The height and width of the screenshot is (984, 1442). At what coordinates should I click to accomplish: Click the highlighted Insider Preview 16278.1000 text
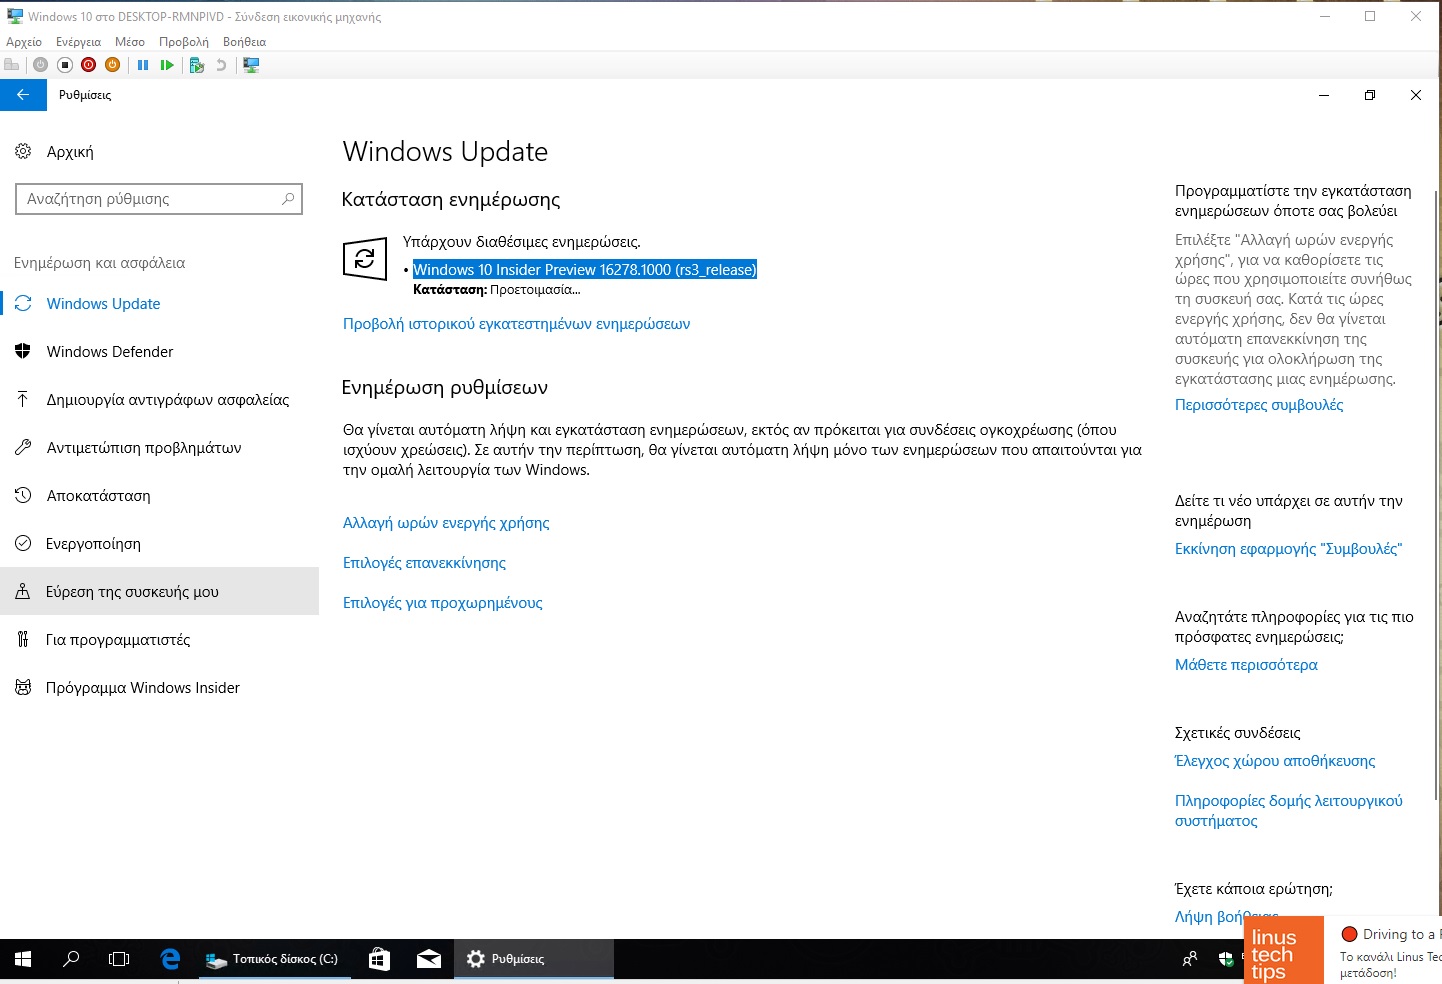pyautogui.click(x=585, y=270)
